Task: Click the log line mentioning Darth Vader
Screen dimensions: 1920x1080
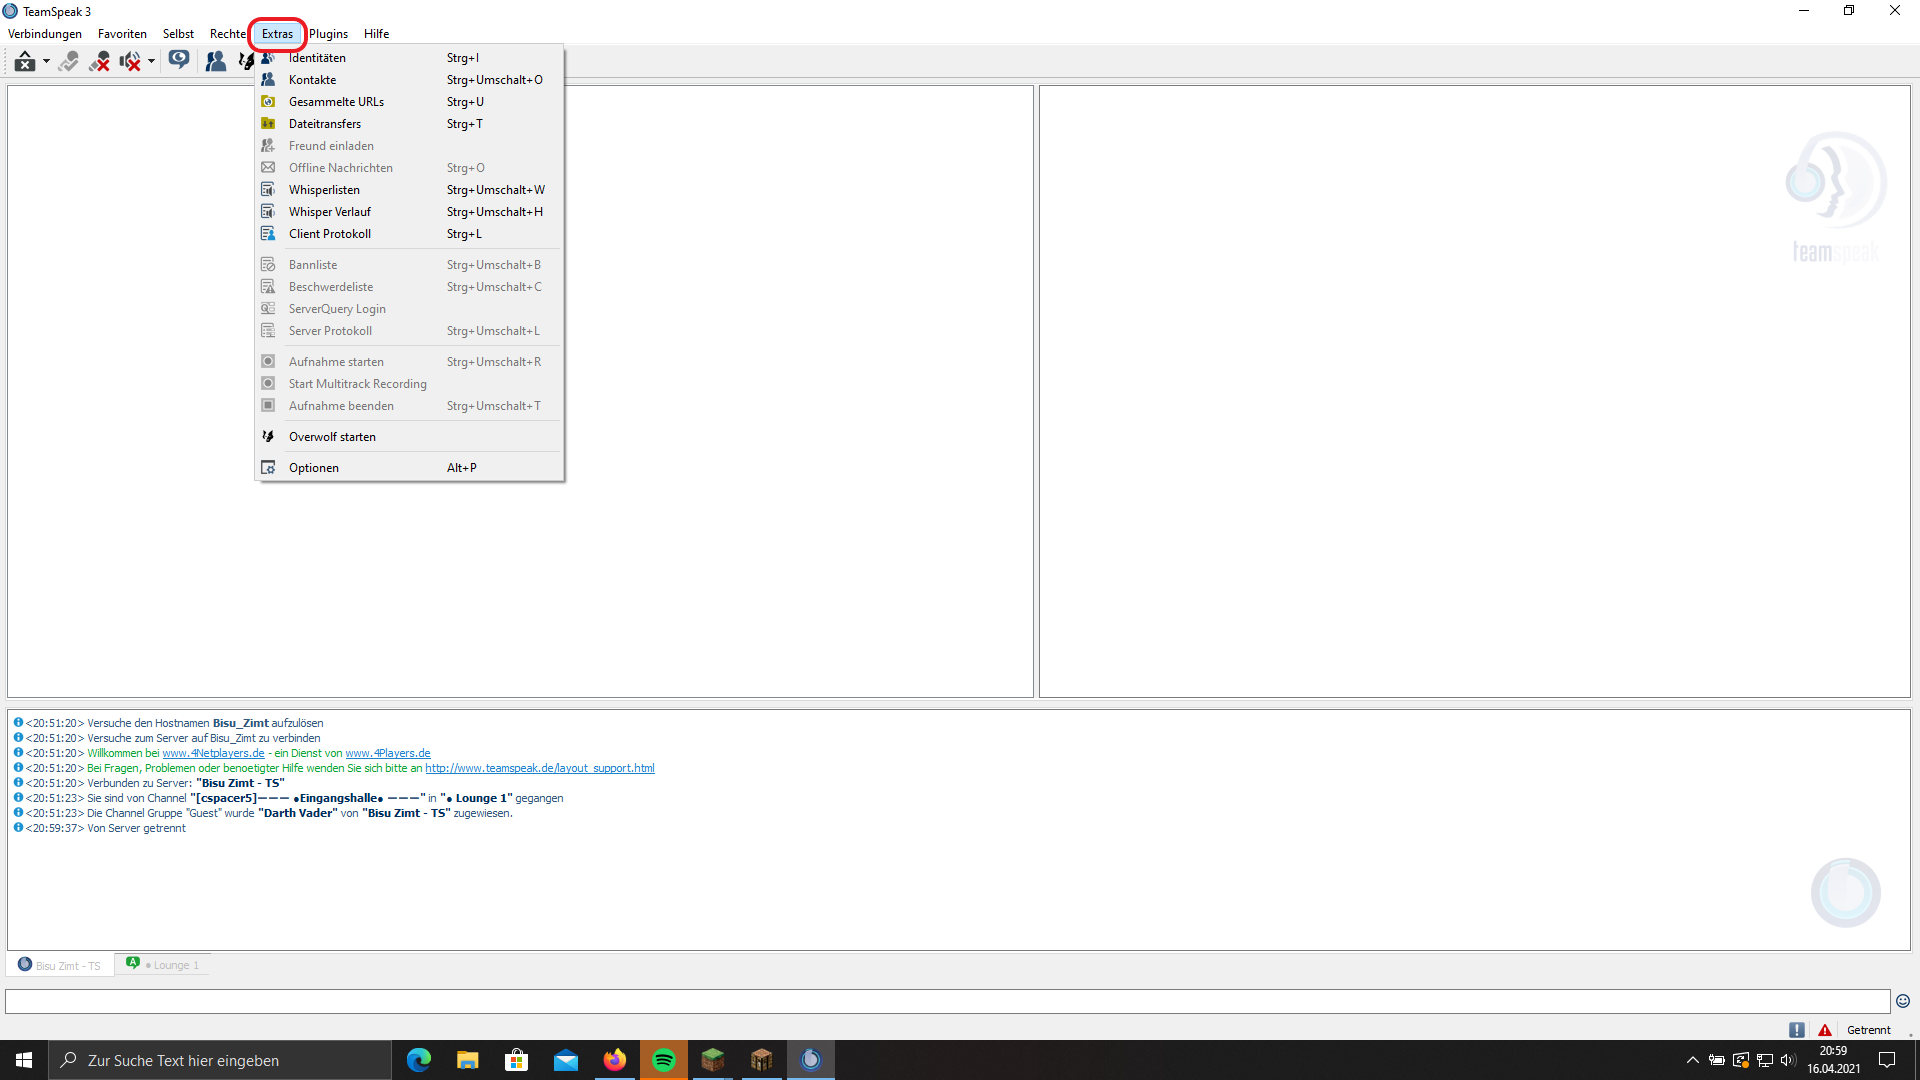Action: point(262,813)
